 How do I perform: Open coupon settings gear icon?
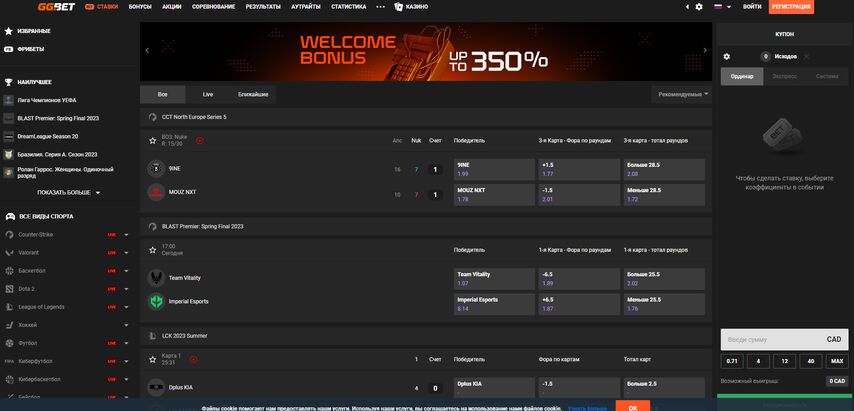(x=726, y=57)
